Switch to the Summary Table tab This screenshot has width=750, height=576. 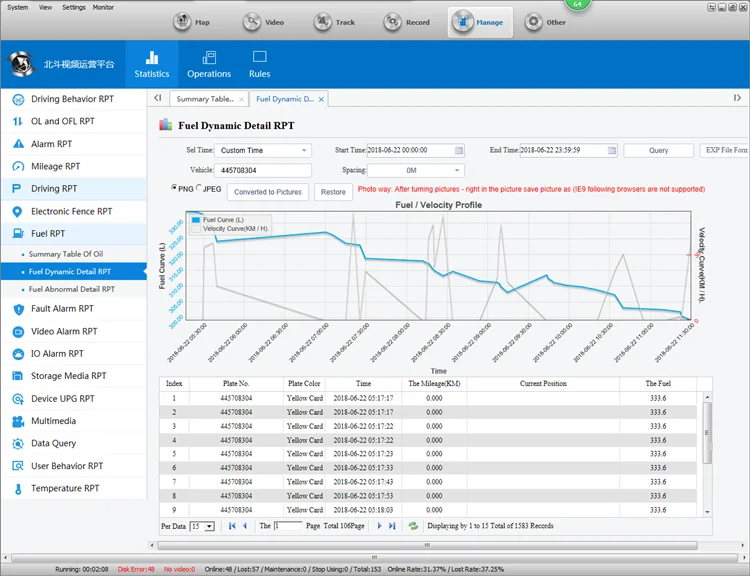205,99
